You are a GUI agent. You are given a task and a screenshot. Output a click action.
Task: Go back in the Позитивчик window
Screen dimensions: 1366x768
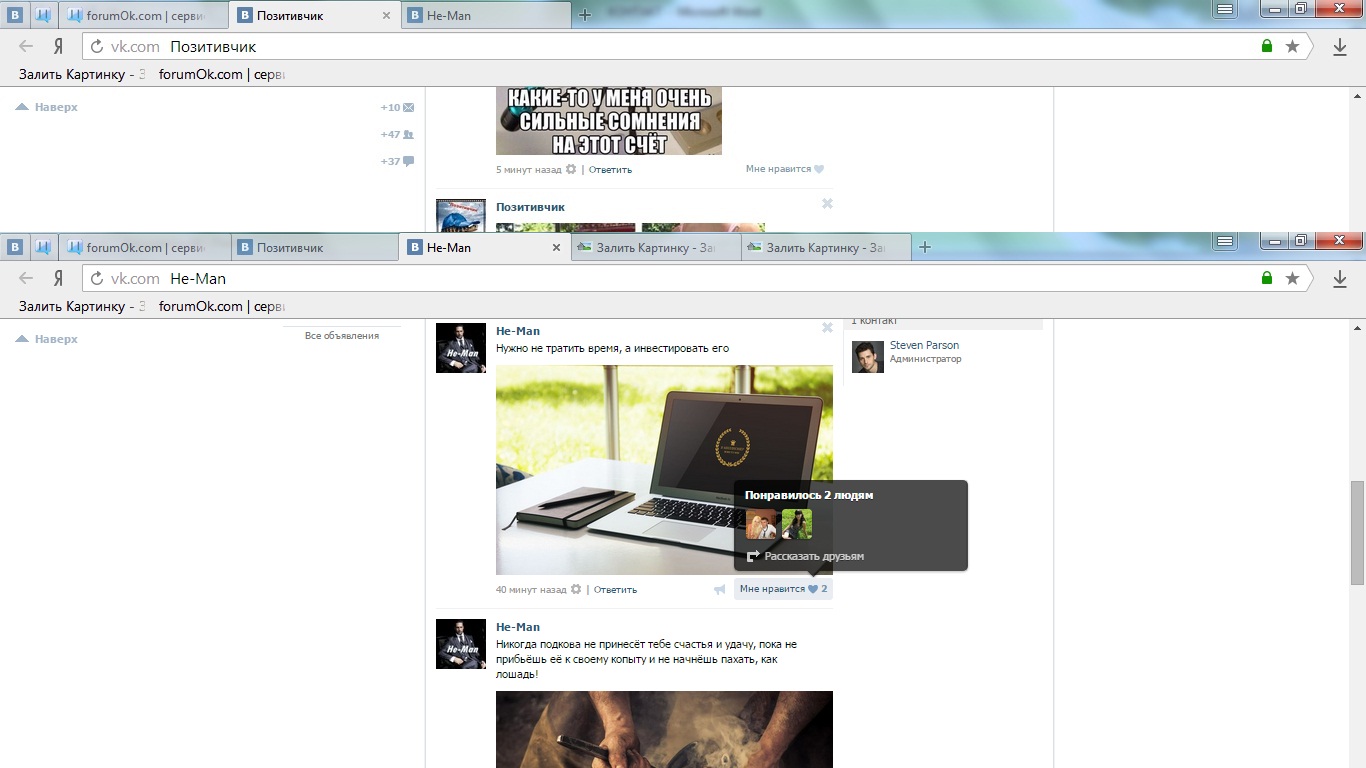26,46
